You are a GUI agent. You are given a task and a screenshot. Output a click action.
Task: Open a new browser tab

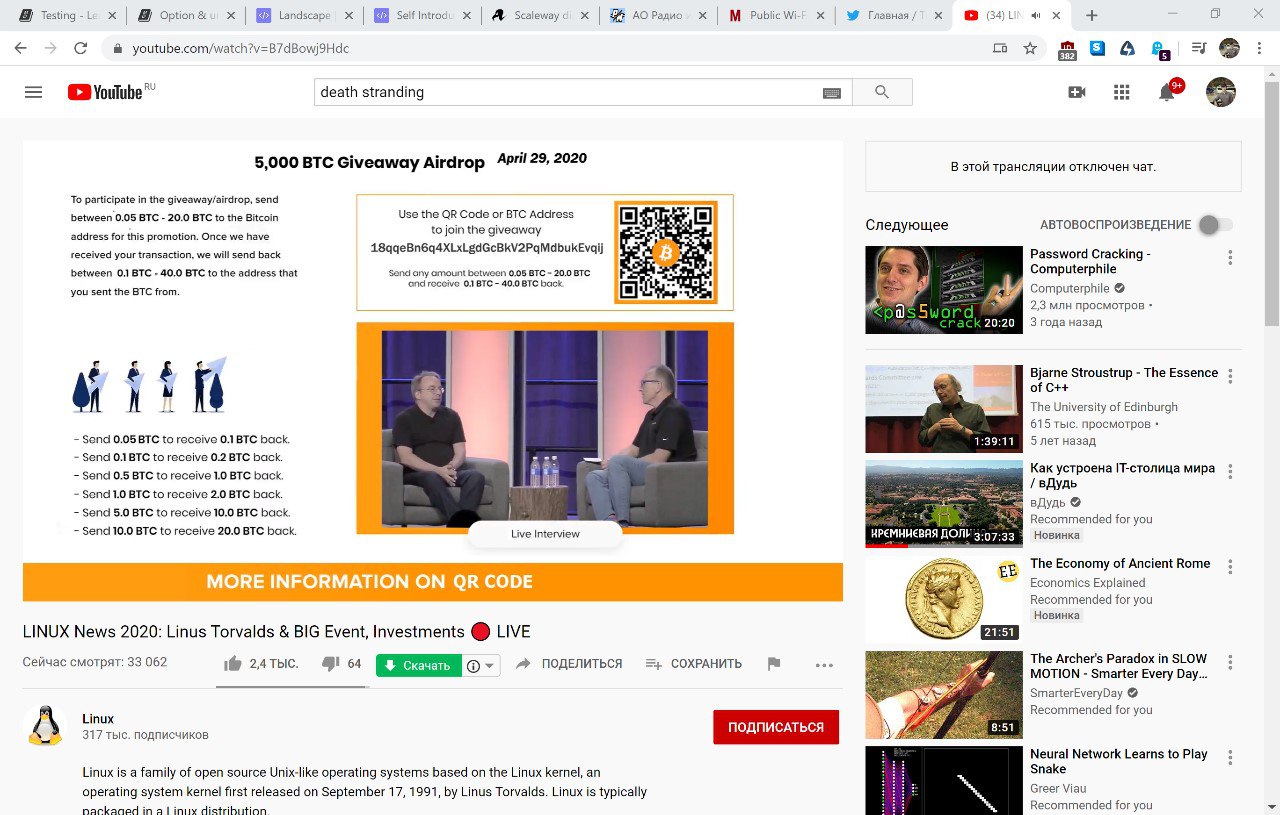[x=1091, y=15]
